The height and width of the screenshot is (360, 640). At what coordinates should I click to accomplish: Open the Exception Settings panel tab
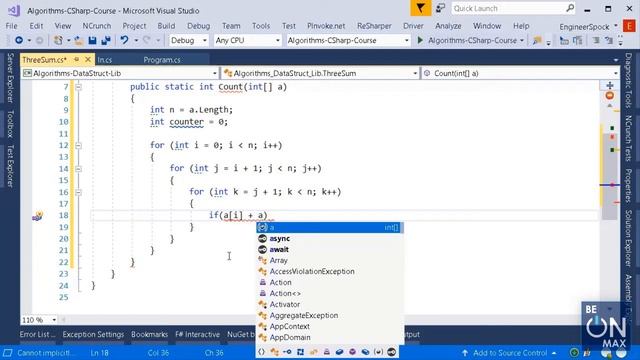[x=93, y=334]
